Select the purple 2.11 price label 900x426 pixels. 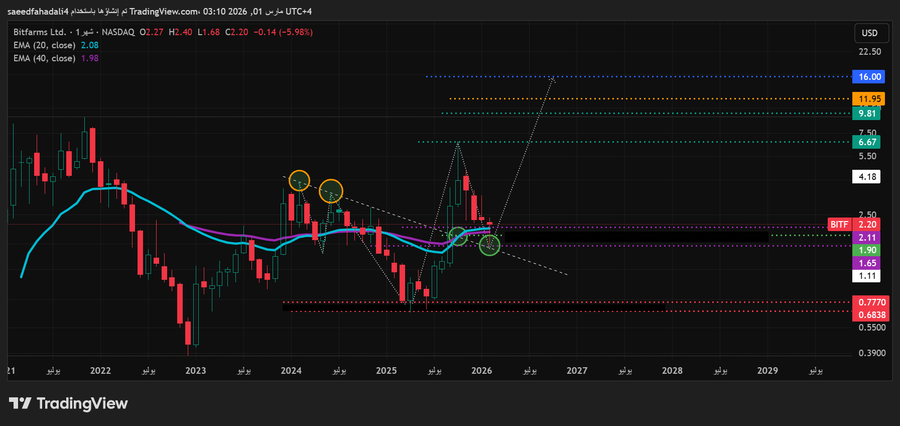click(867, 237)
